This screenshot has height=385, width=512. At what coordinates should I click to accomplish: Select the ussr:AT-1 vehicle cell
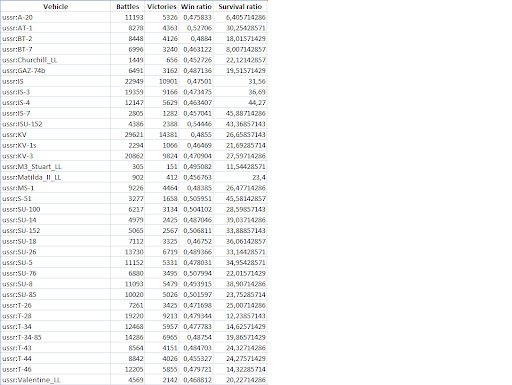[55, 28]
